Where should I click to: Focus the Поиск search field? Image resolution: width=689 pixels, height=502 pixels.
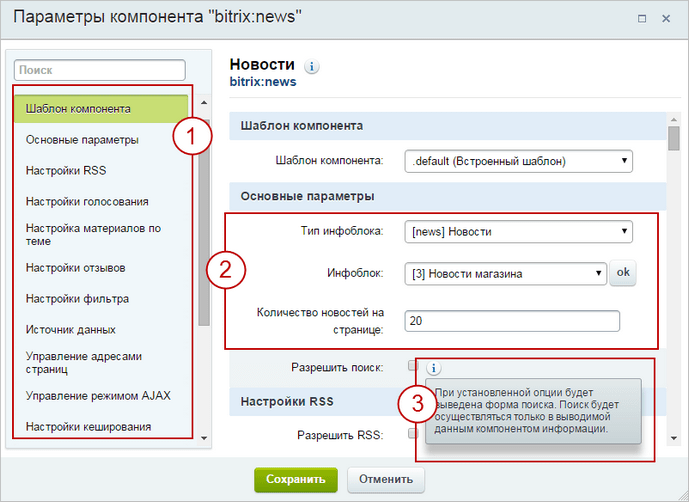(100, 70)
